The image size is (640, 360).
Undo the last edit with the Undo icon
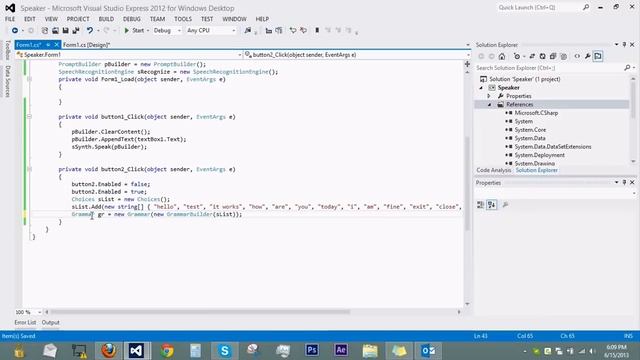[89, 31]
